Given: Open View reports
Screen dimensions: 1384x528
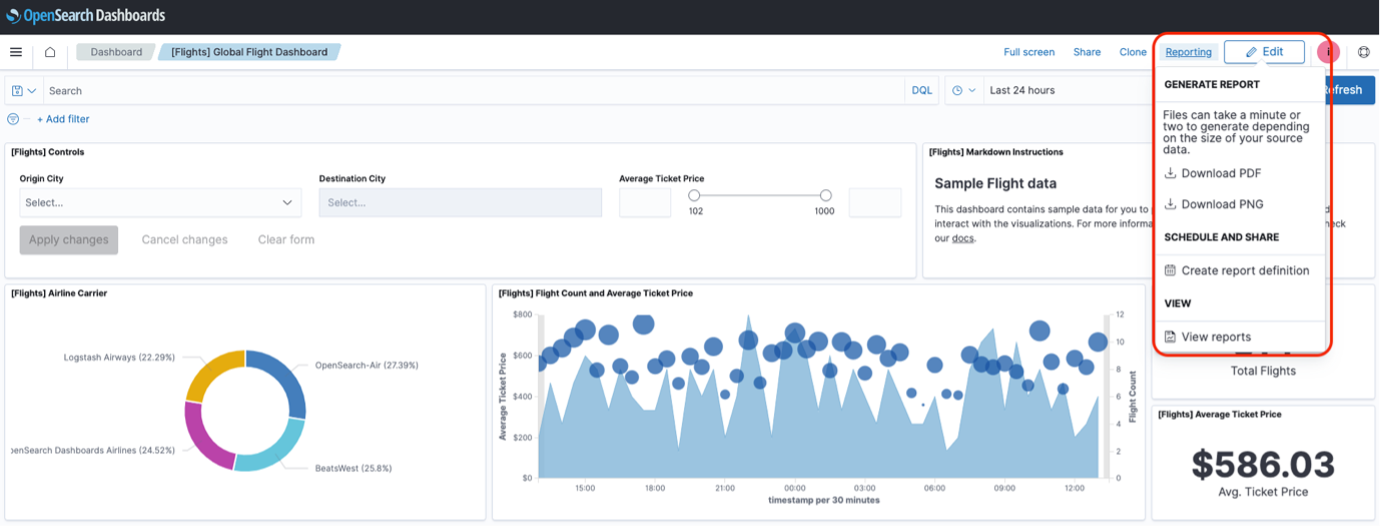Looking at the screenshot, I should coord(1208,337).
